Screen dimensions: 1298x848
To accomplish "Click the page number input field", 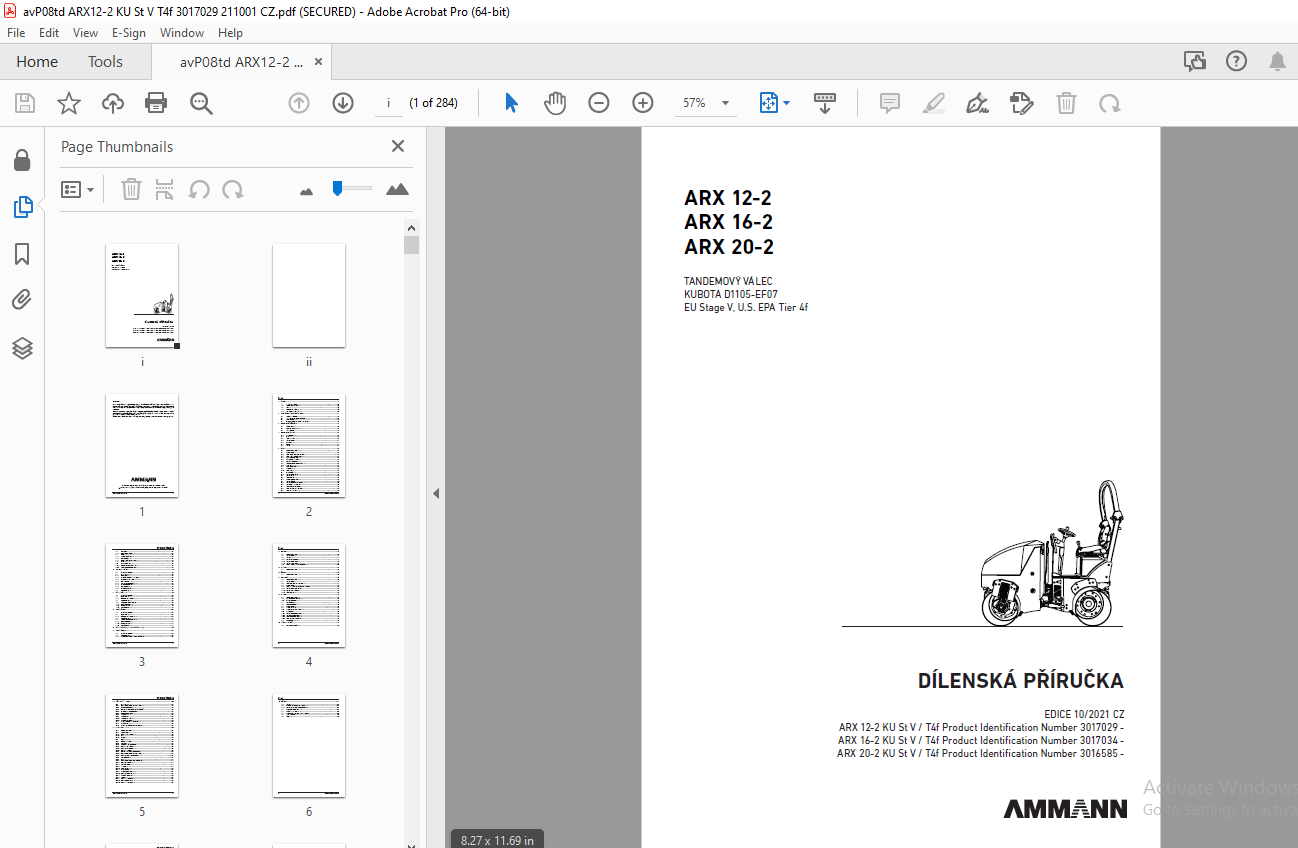I will coord(389,103).
